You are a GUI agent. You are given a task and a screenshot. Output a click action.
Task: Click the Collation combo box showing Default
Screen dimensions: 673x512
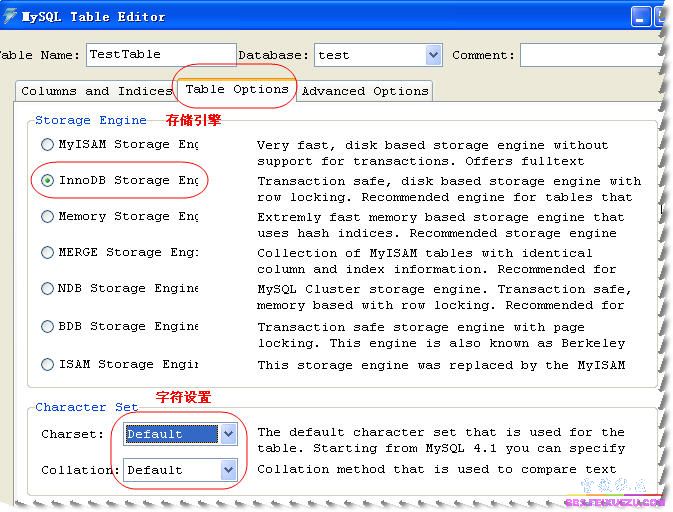[x=180, y=470]
